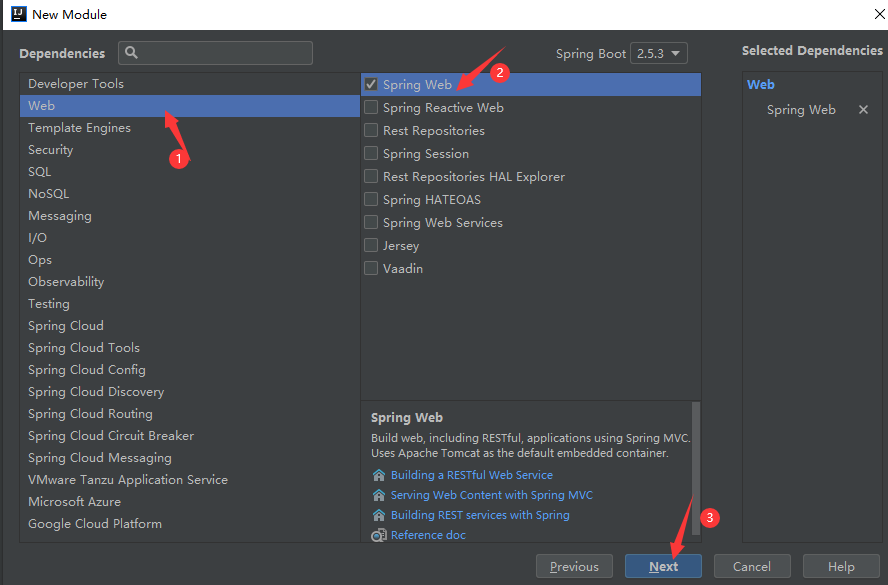Check the Spring HATEOAS checkbox

[371, 199]
